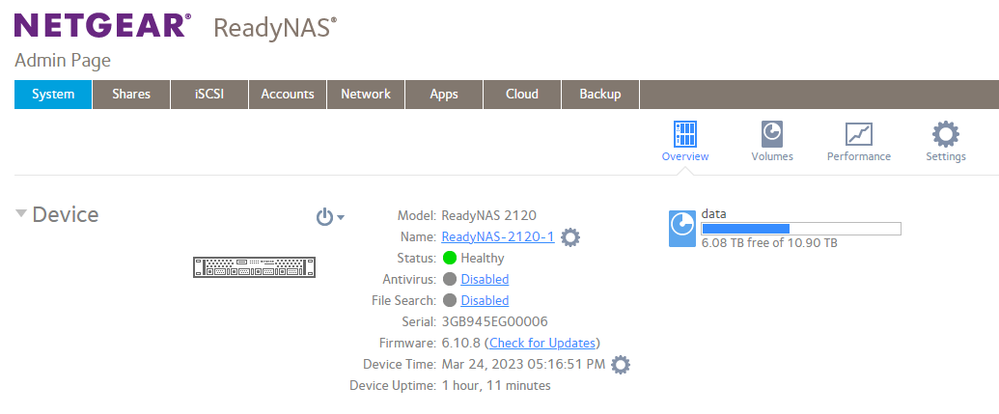Click the data volume name label

(x=714, y=214)
